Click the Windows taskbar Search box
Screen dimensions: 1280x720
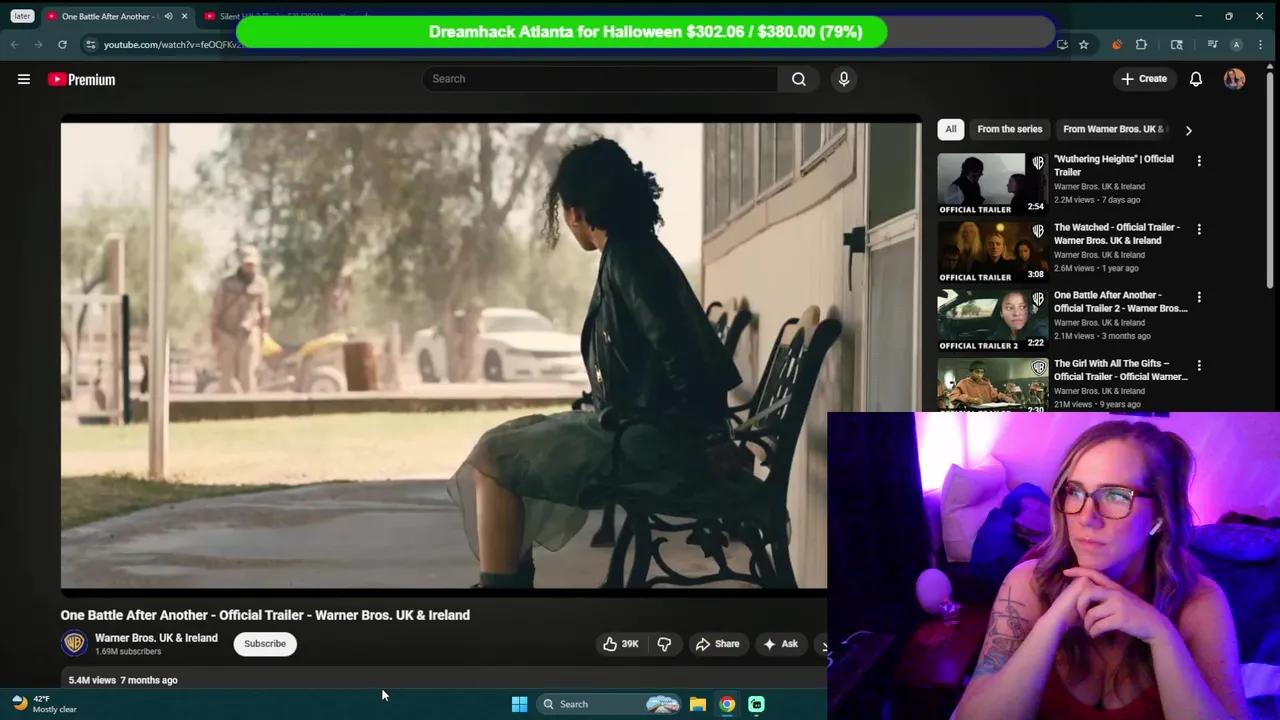[x=610, y=704]
